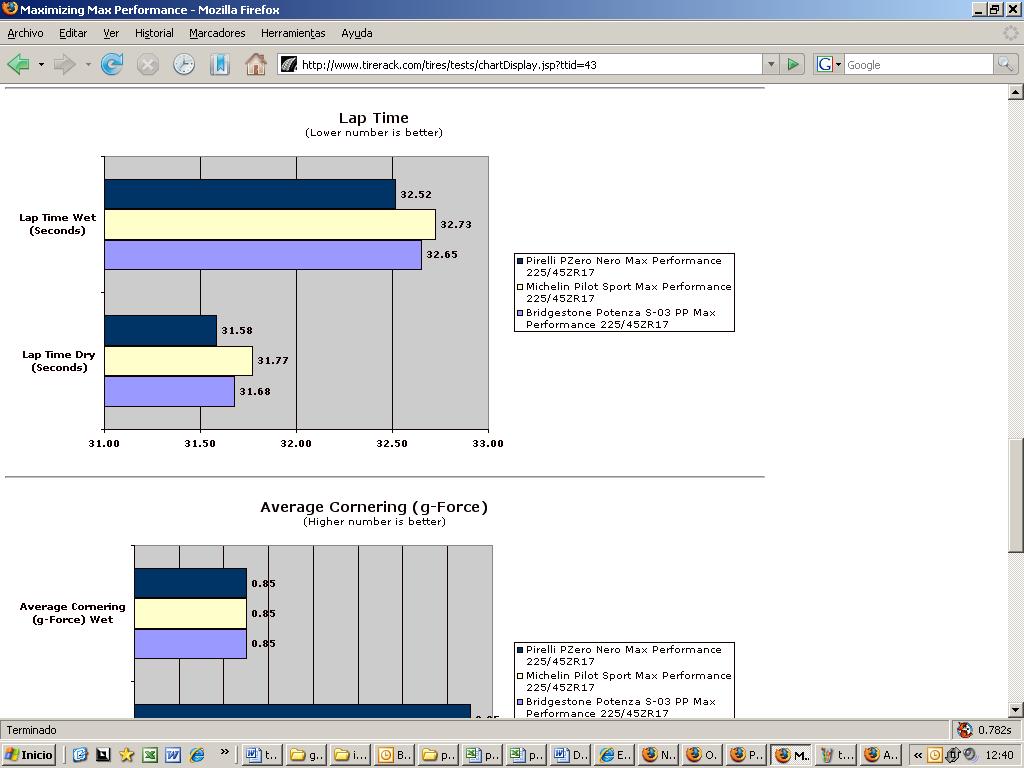The image size is (1024, 768).
Task: Click the Pirelli dark blue swatch in Lap Time legend
Action: pyautogui.click(x=520, y=261)
